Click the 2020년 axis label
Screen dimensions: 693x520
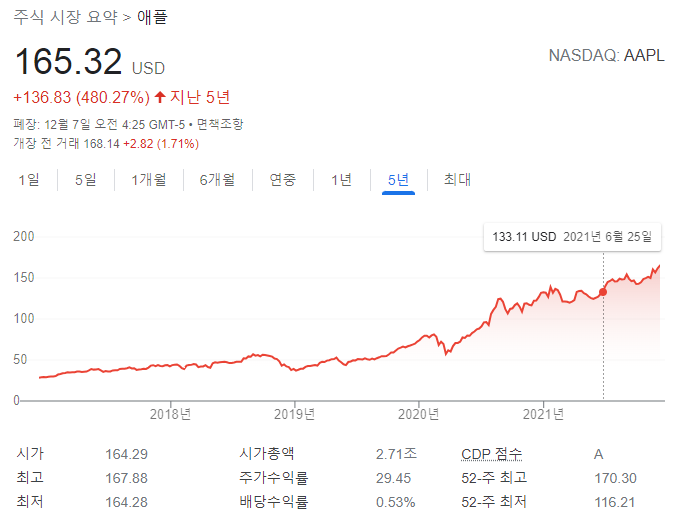point(419,414)
